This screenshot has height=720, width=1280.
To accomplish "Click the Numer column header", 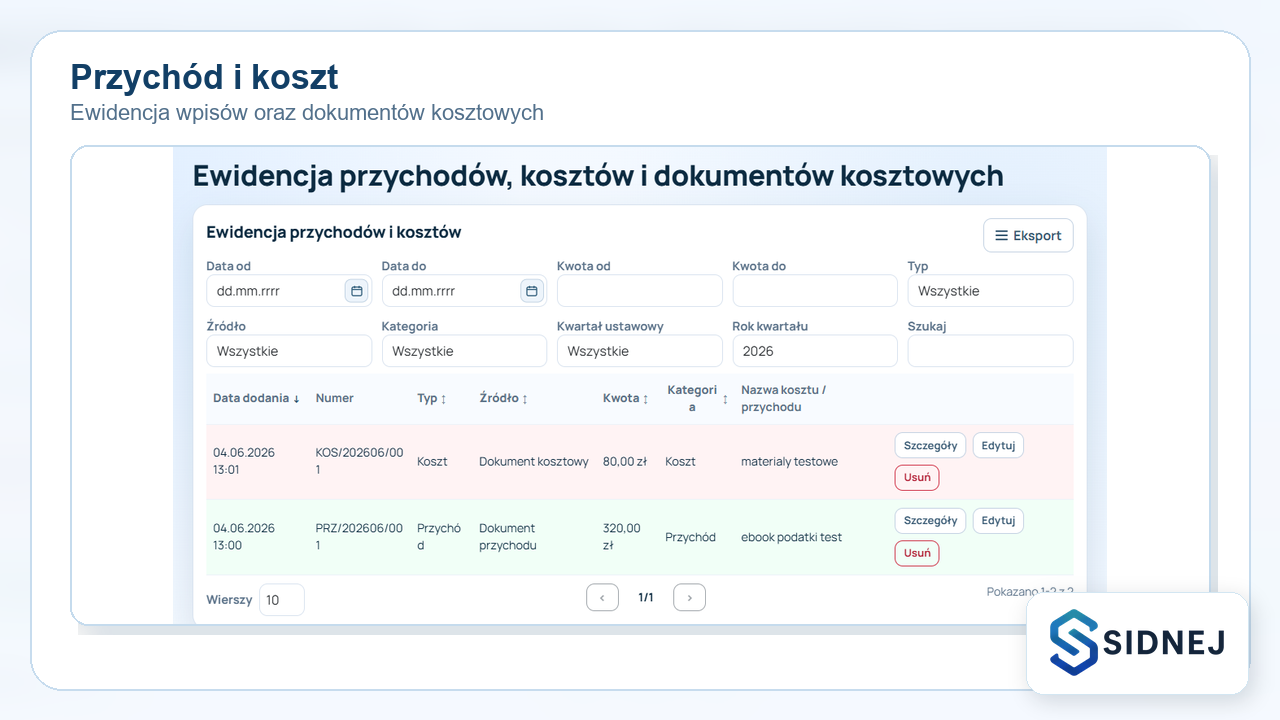I will (335, 398).
